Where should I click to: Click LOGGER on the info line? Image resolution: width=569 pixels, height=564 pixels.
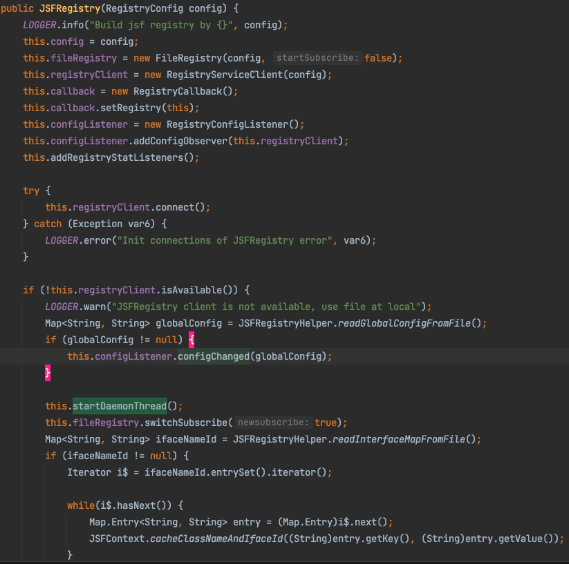coord(39,25)
